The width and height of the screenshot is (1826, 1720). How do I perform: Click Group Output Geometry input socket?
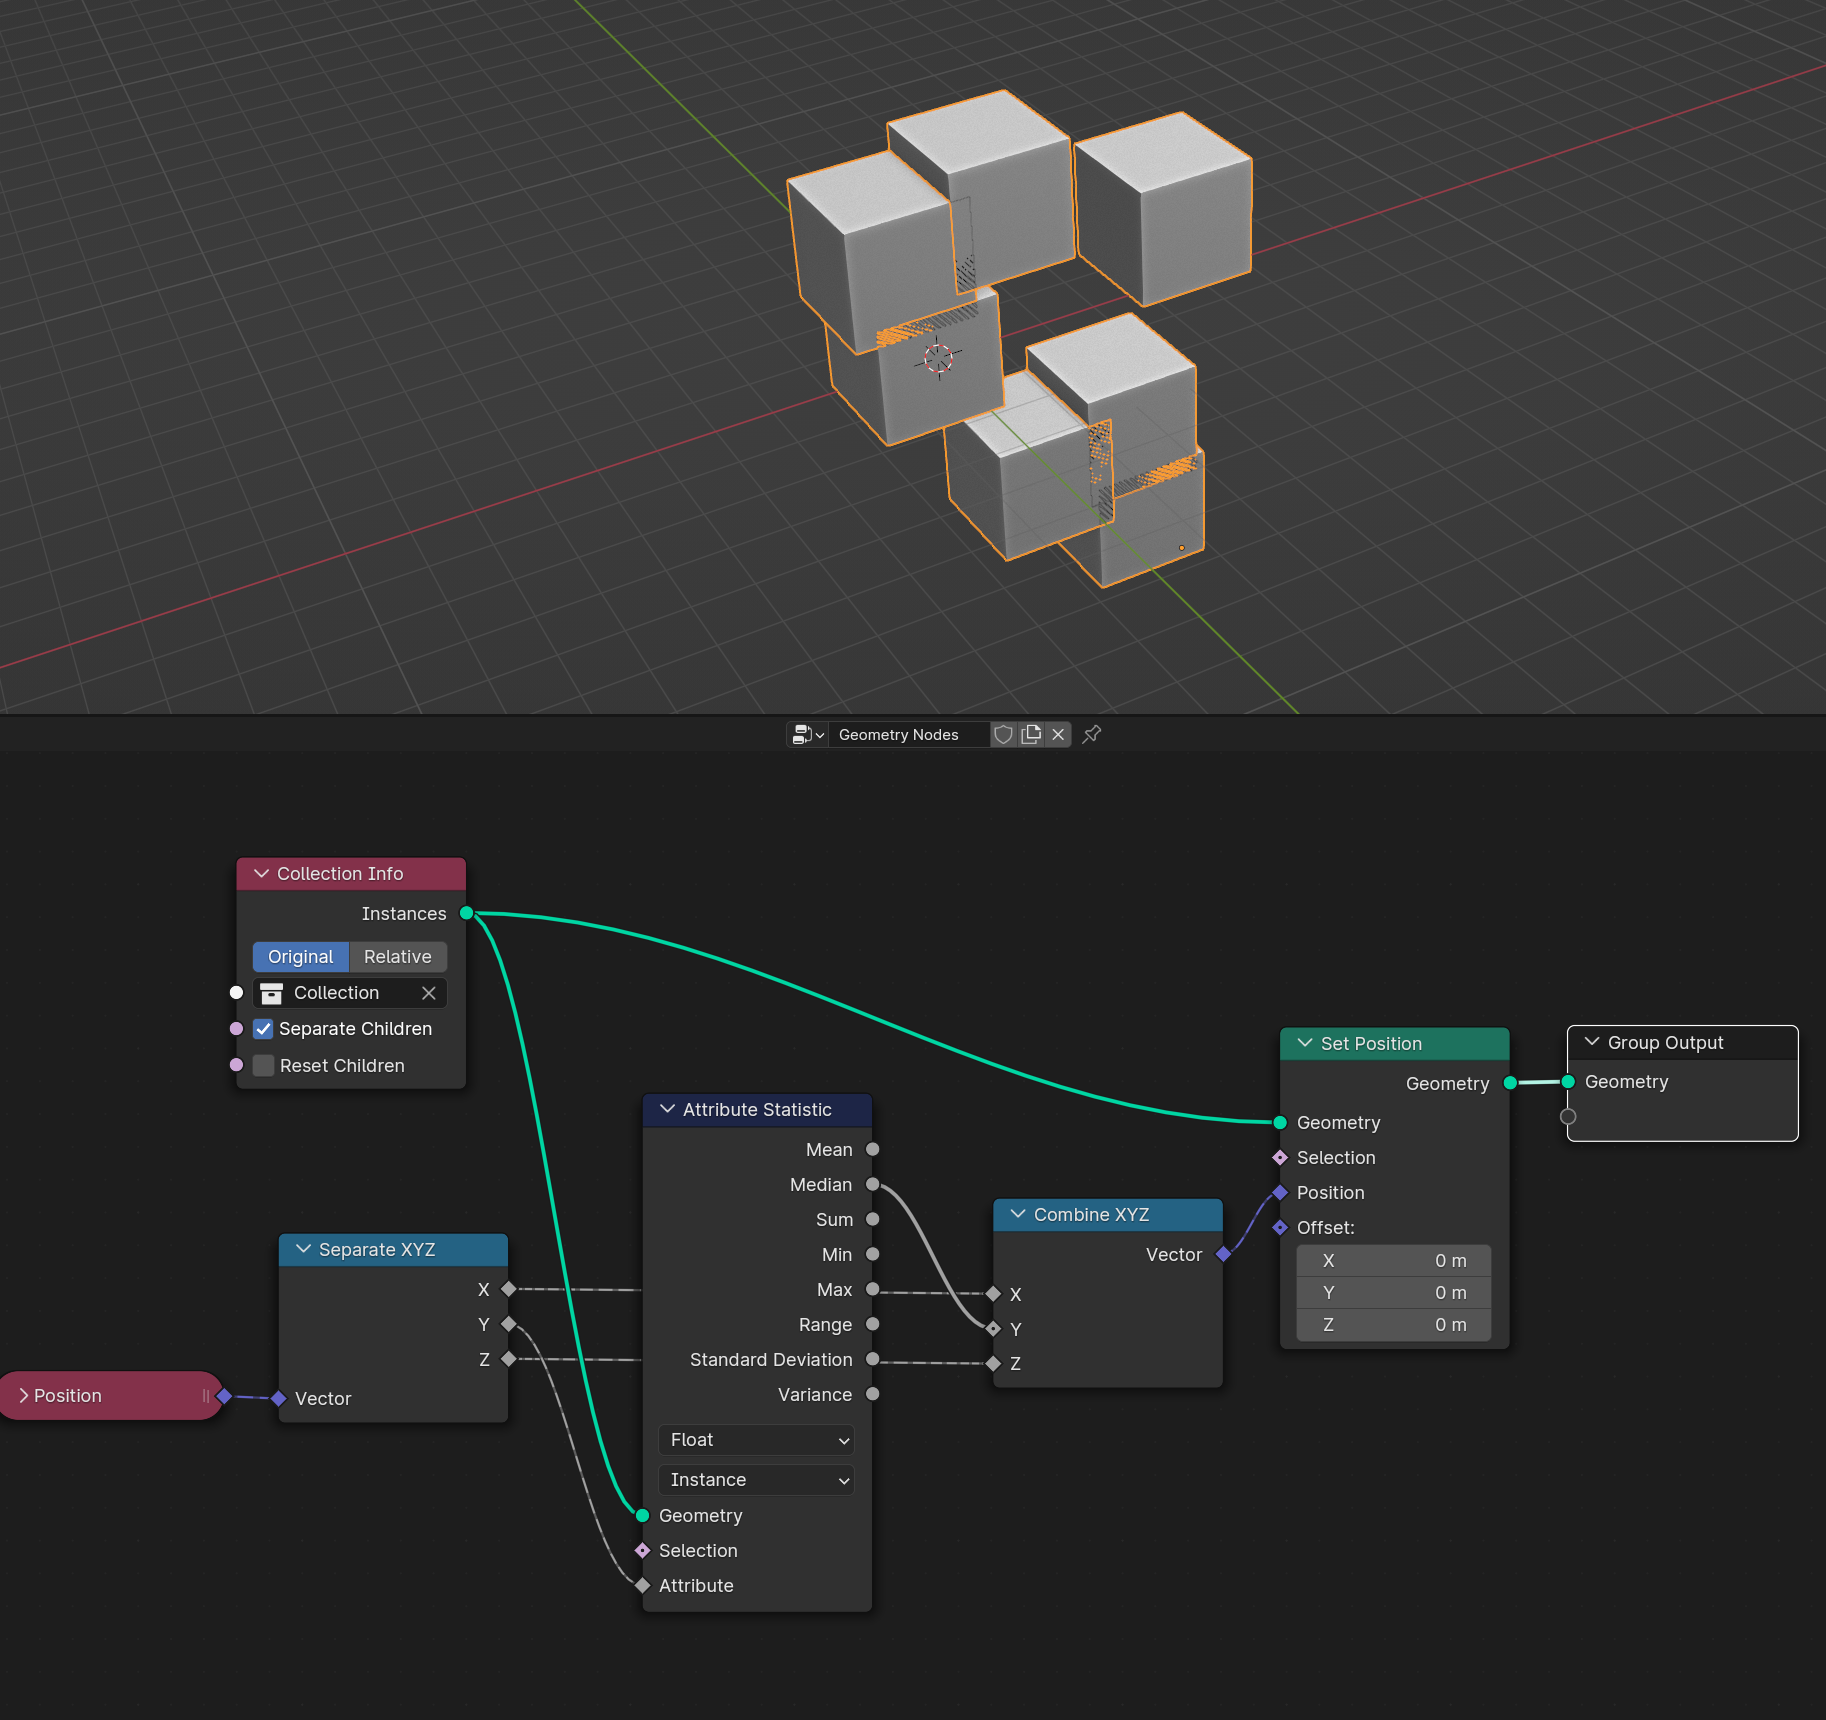[1568, 1082]
